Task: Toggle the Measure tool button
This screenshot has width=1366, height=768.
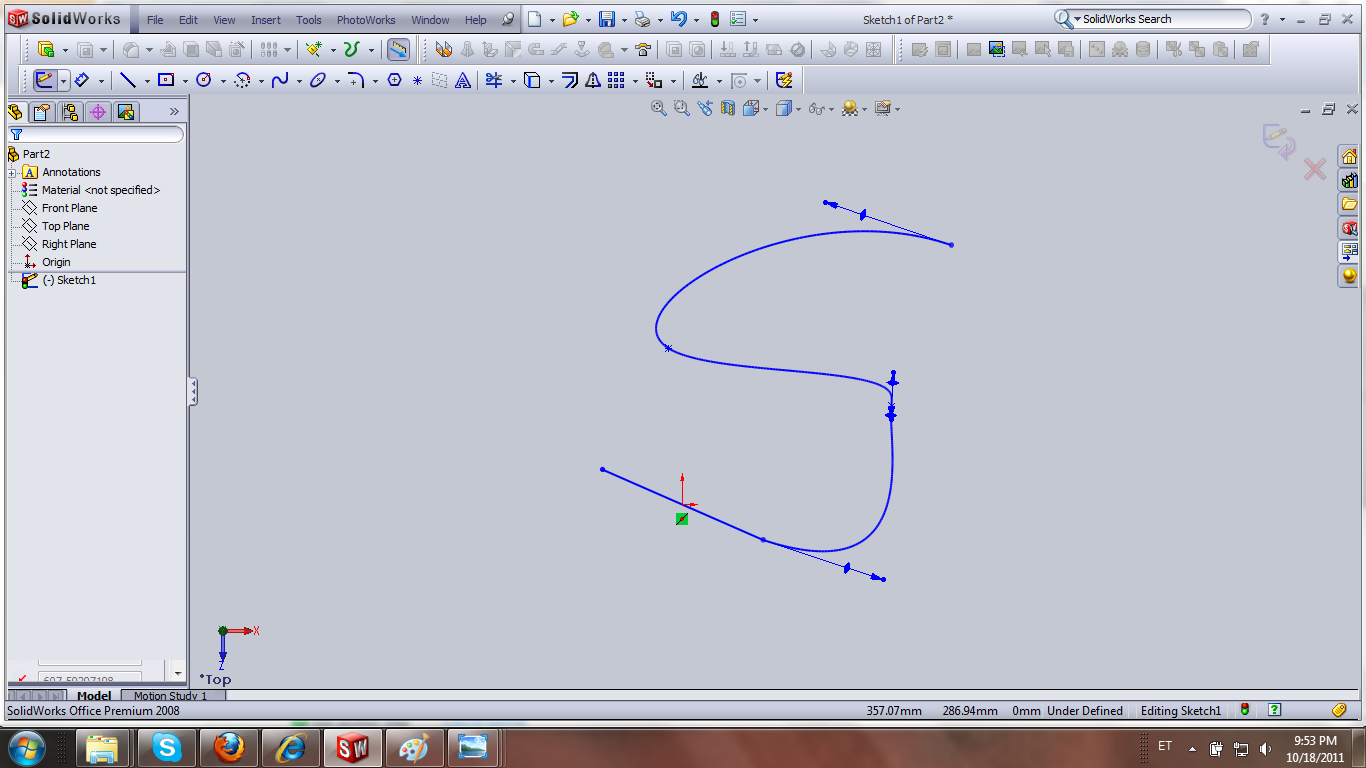Action: (398, 49)
